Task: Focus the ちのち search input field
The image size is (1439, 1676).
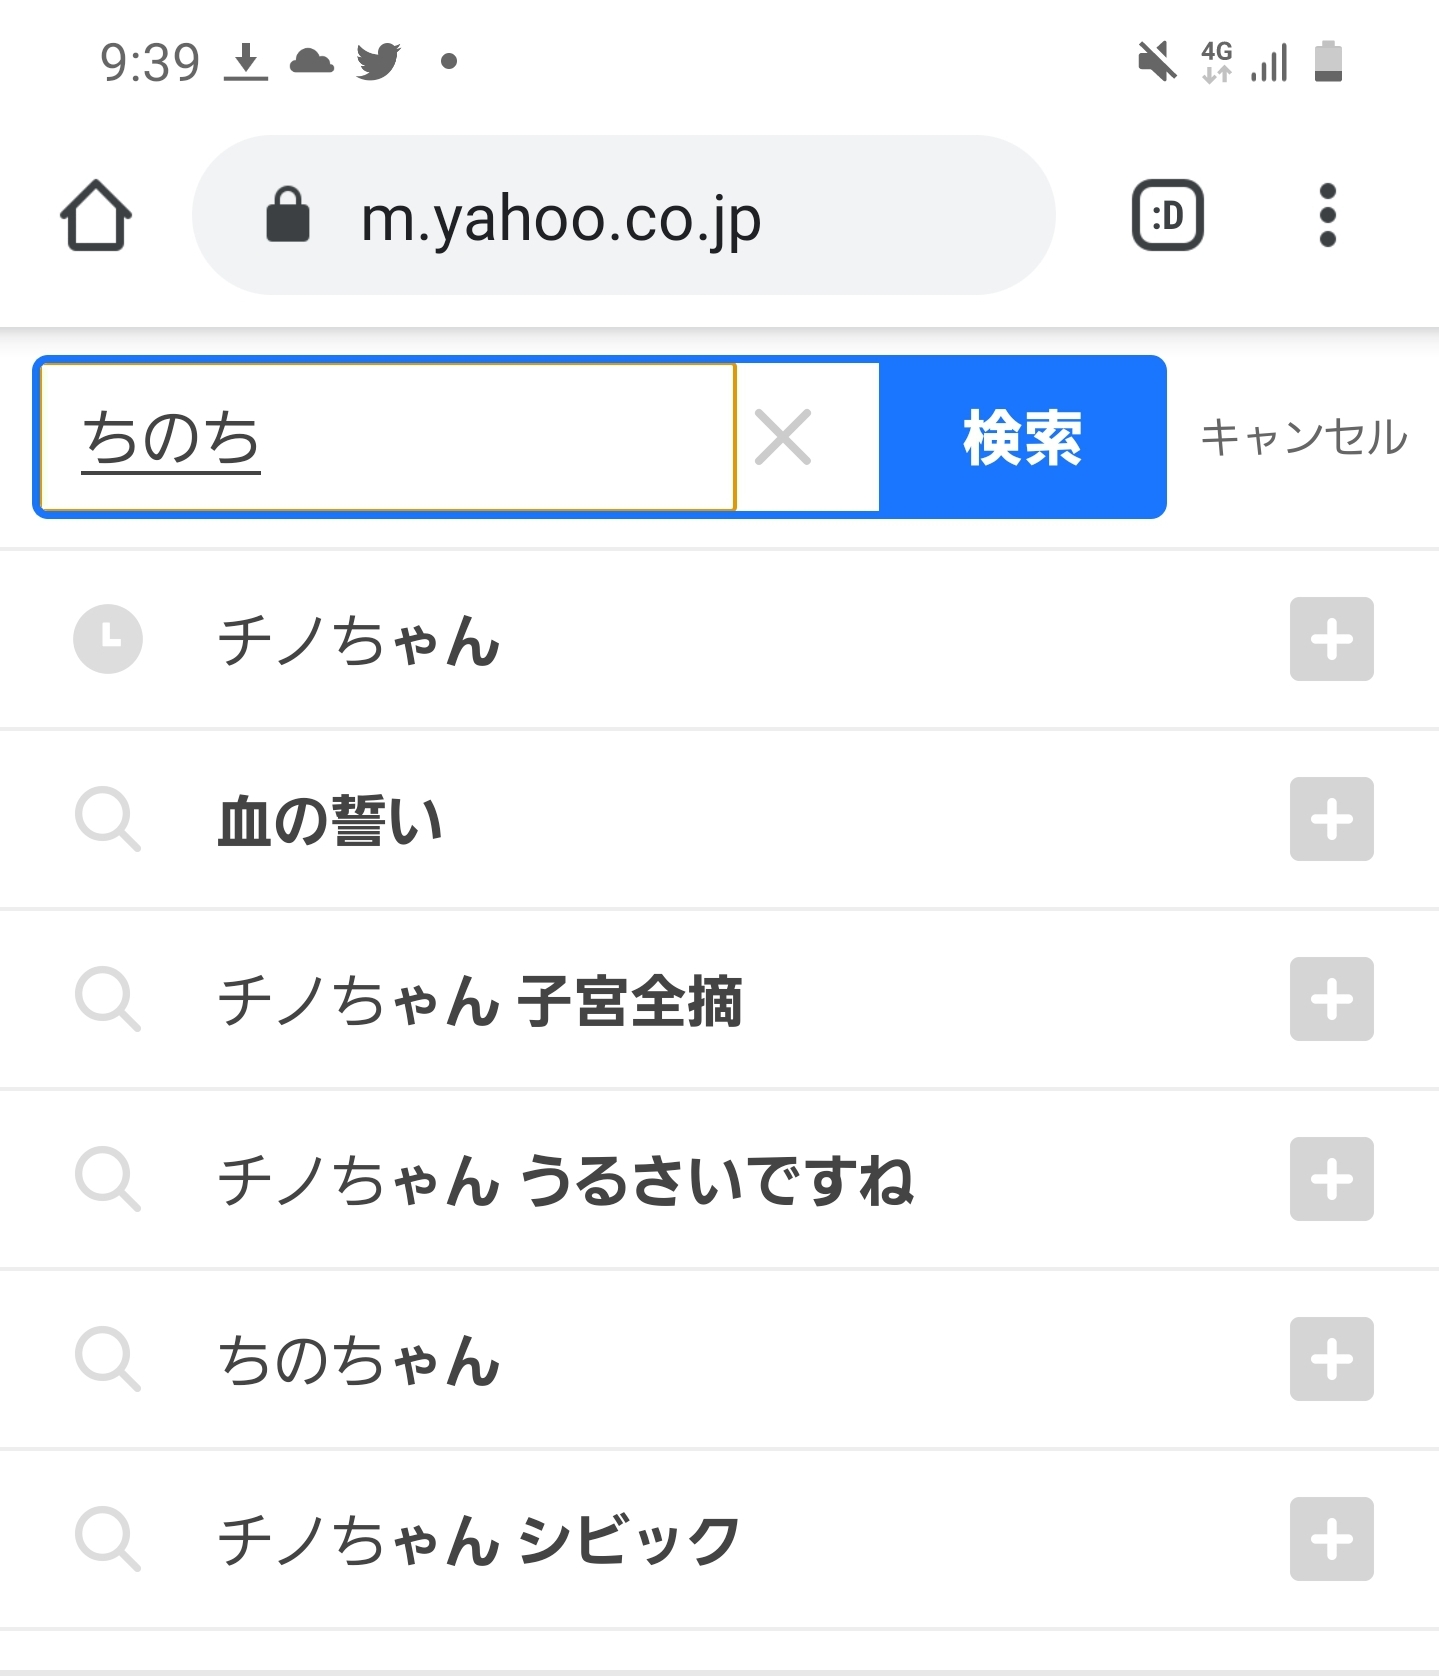Action: pos(388,437)
